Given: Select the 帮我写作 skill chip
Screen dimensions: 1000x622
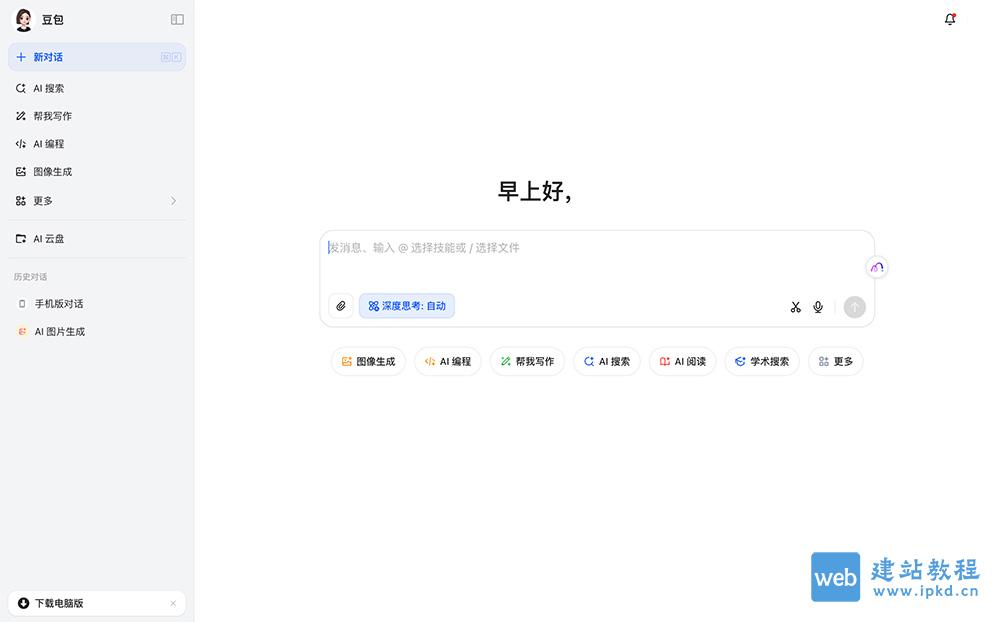Looking at the screenshot, I should pos(527,362).
